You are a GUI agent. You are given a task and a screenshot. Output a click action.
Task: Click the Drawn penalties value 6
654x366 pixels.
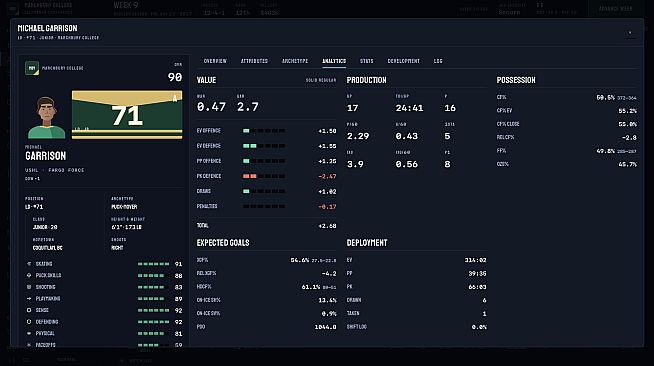[484, 301]
